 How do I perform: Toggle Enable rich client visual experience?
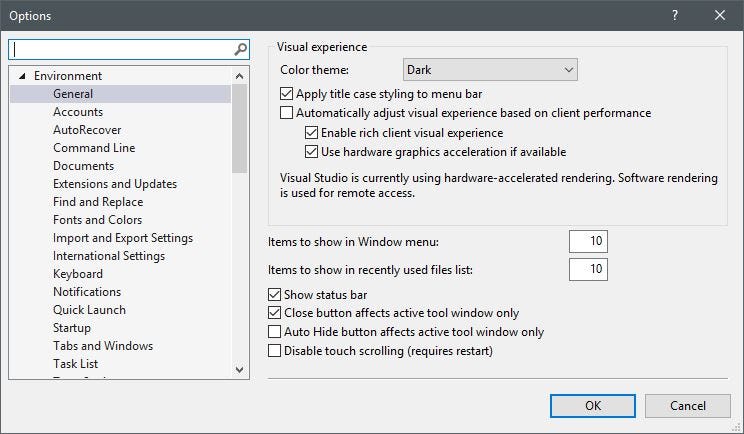(x=311, y=132)
